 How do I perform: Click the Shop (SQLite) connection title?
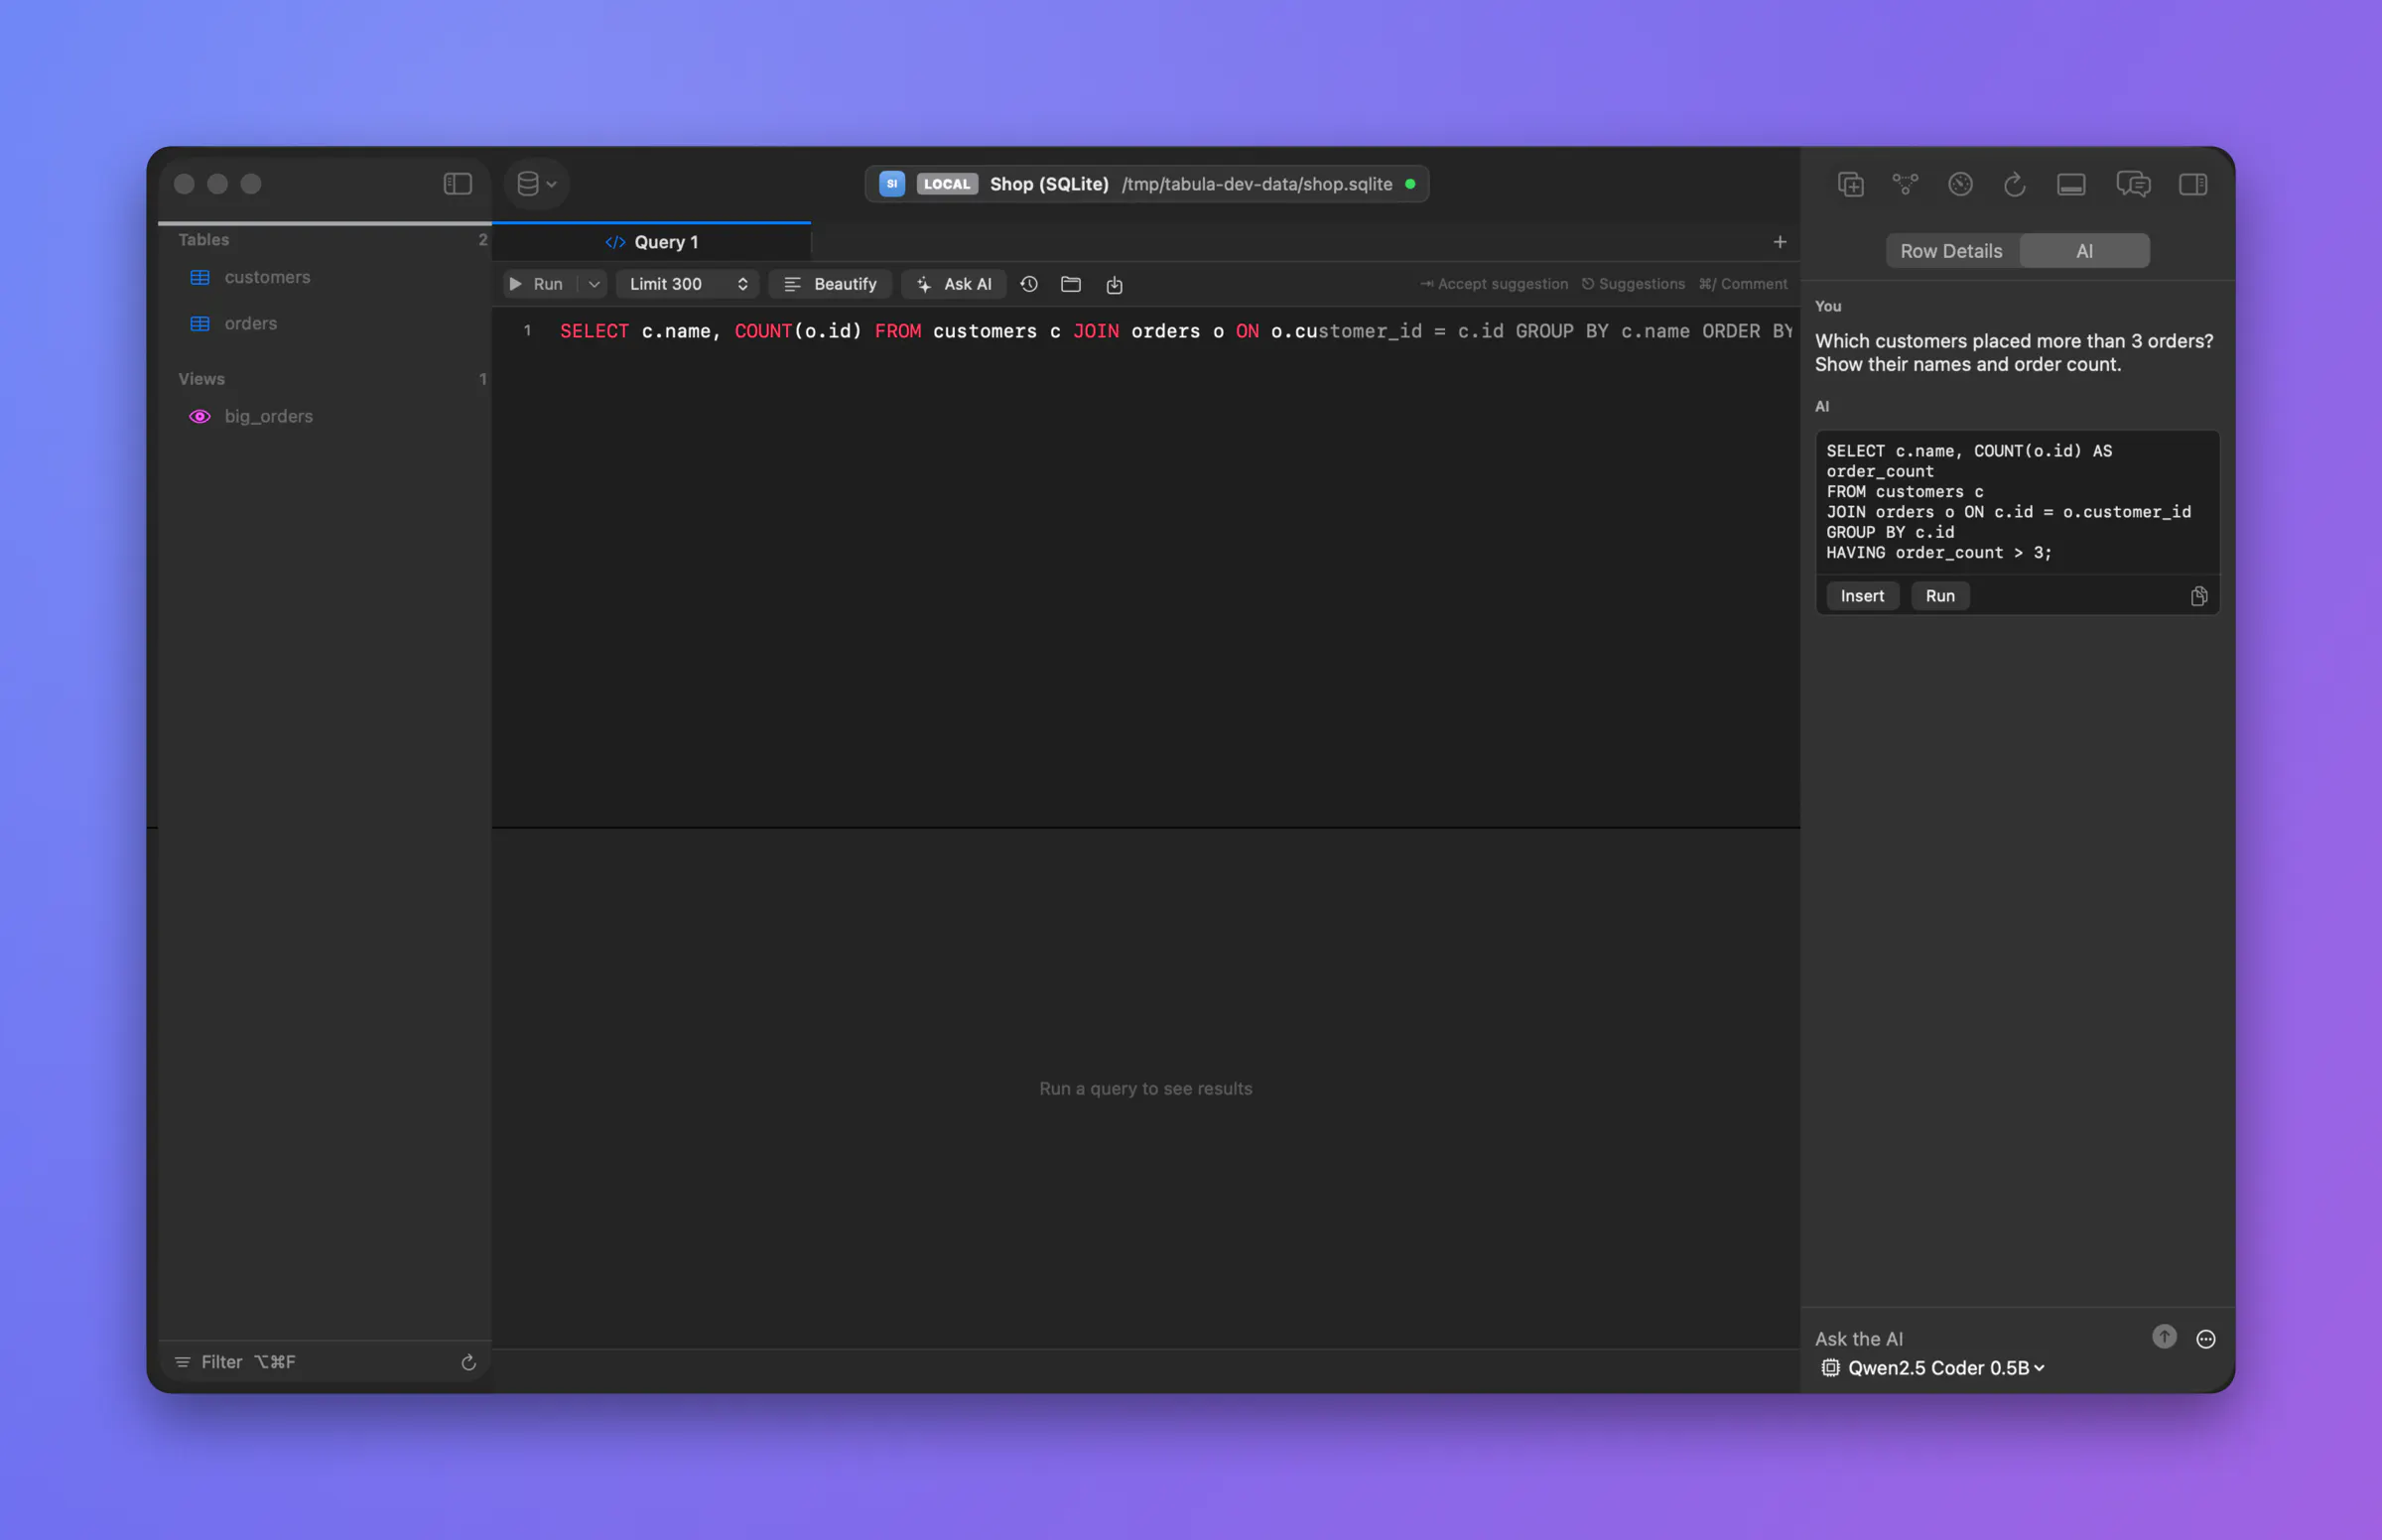pos(1048,184)
